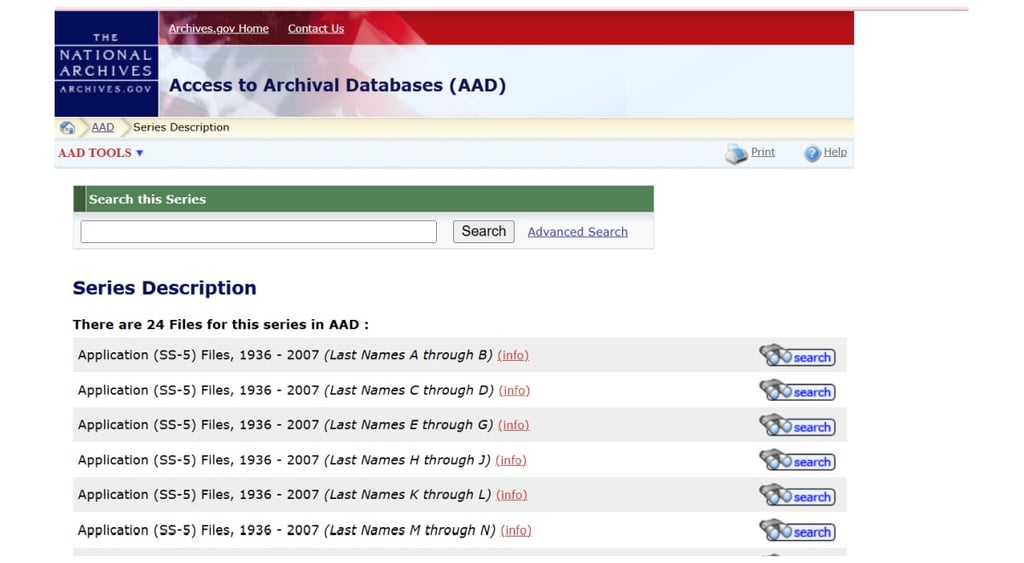Search the Last Names C through D file
Screen dimensions: 1024x563
click(797, 391)
